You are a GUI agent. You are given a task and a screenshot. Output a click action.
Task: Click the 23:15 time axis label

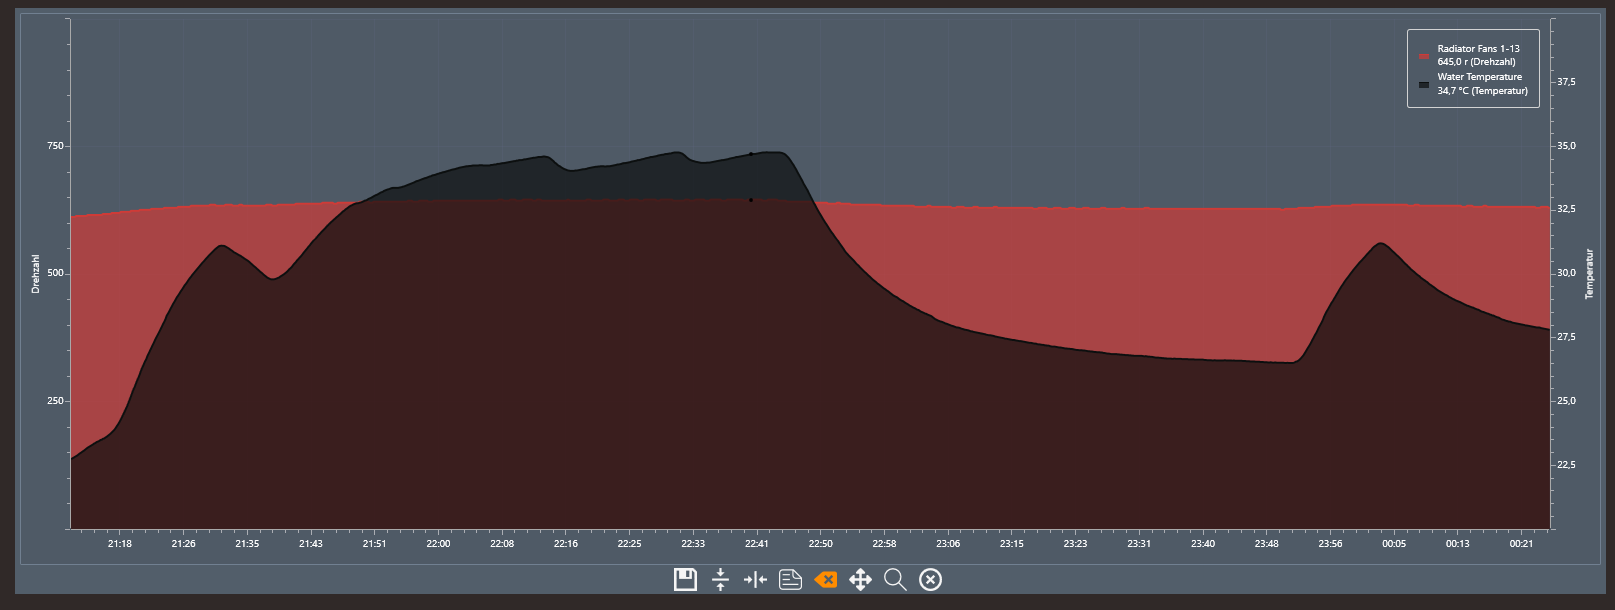tap(1011, 544)
